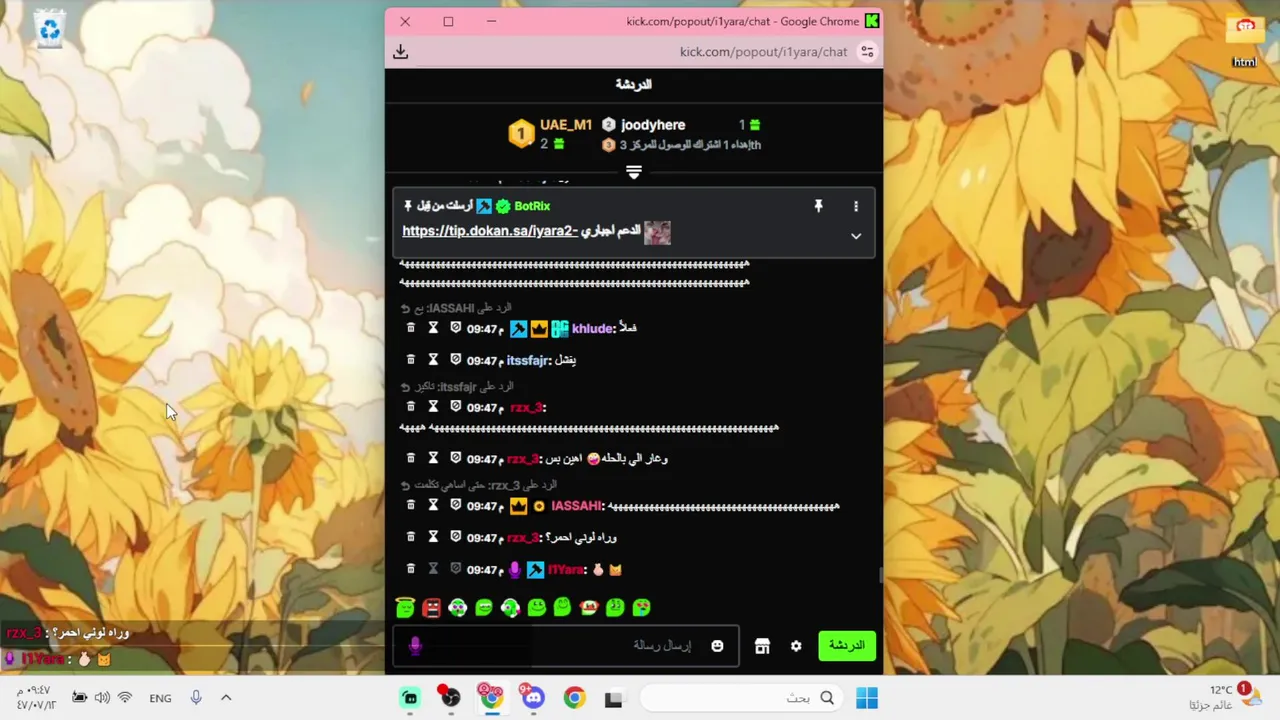The width and height of the screenshot is (1280, 720).
Task: Collapse the leaderboard with the handle below it
Action: coord(633,172)
